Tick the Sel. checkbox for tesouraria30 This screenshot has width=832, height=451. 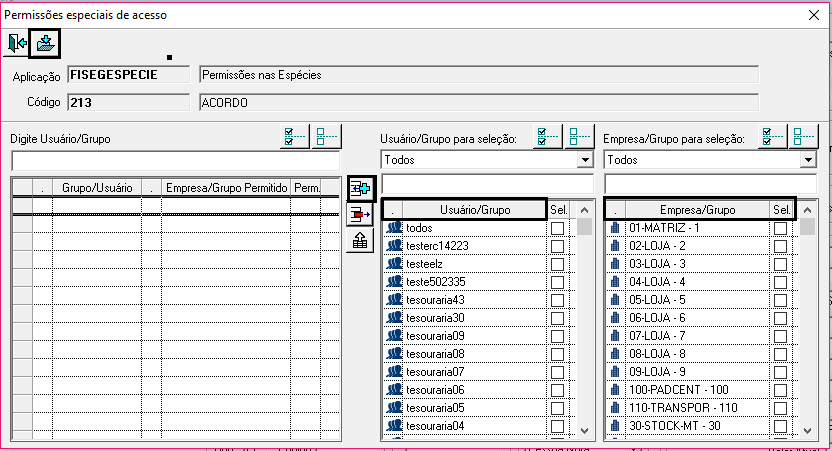point(557,318)
